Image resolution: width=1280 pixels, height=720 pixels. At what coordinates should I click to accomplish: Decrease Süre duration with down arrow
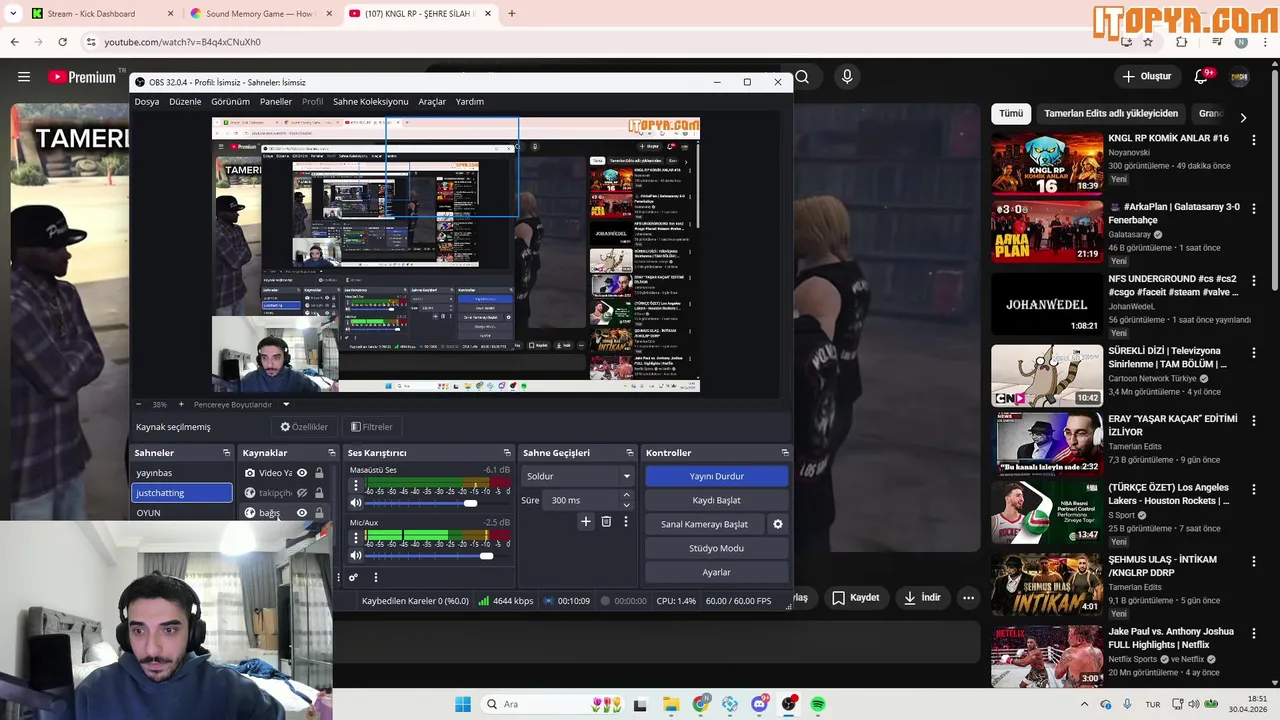point(626,505)
